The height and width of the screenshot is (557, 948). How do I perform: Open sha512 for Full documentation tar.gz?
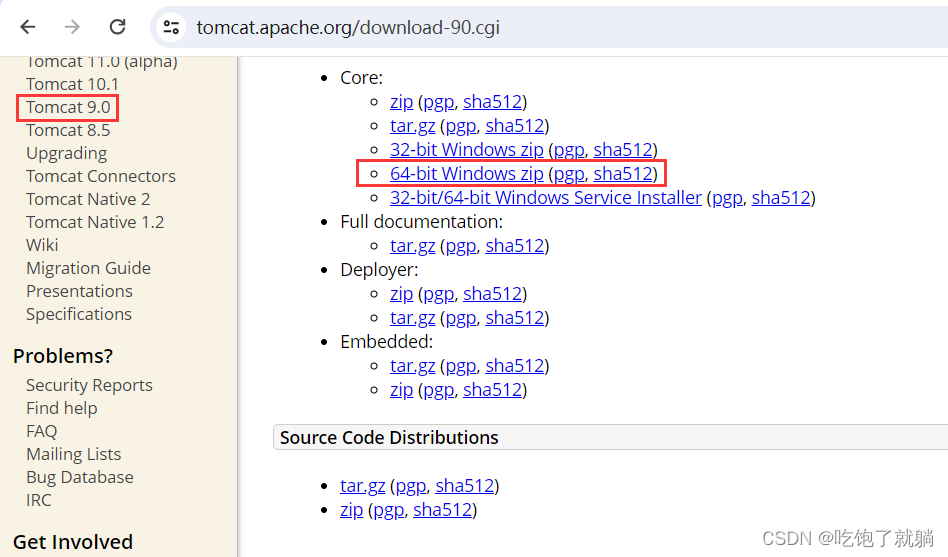click(x=515, y=246)
